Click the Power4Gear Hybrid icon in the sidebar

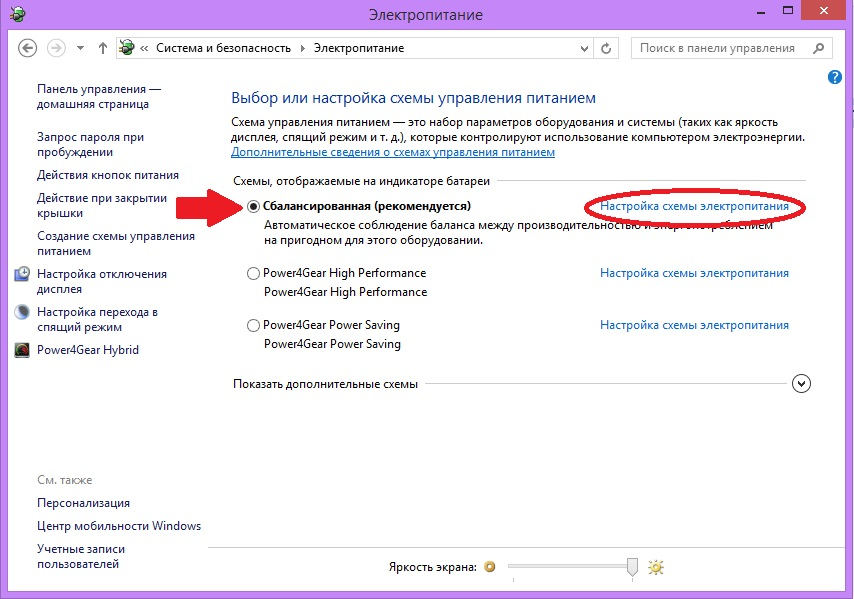pyautogui.click(x=22, y=350)
